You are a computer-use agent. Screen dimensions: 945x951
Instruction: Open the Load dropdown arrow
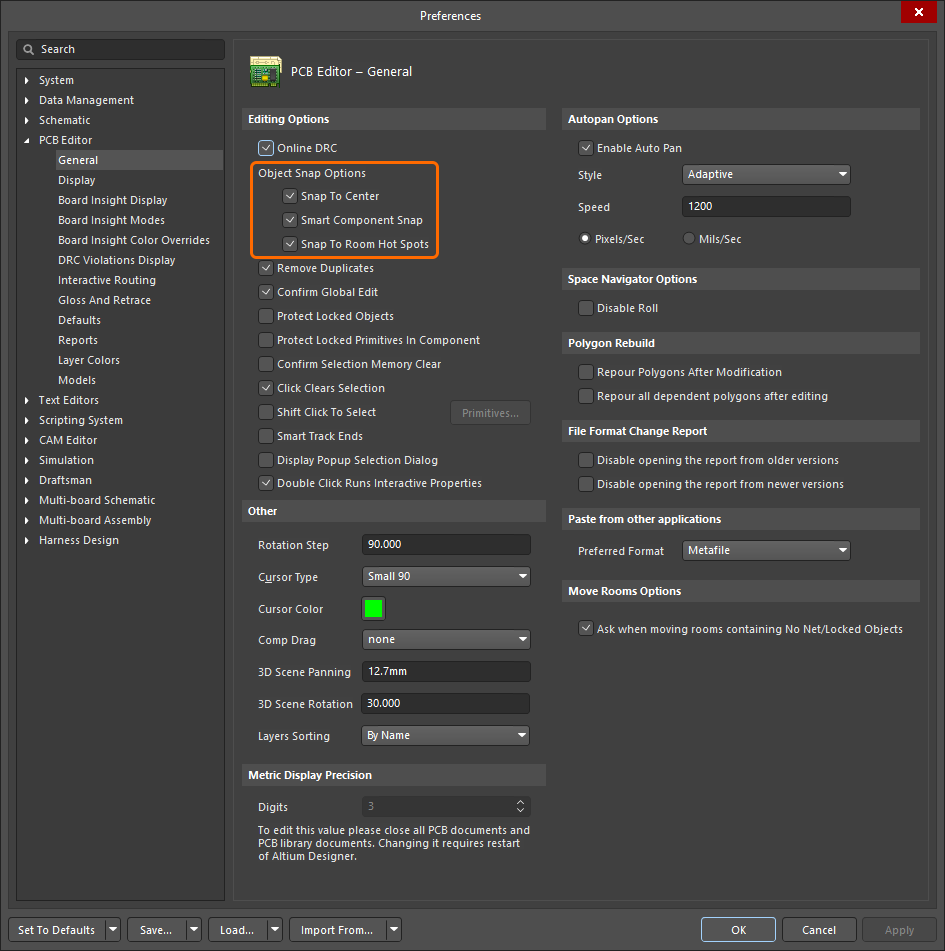point(275,930)
